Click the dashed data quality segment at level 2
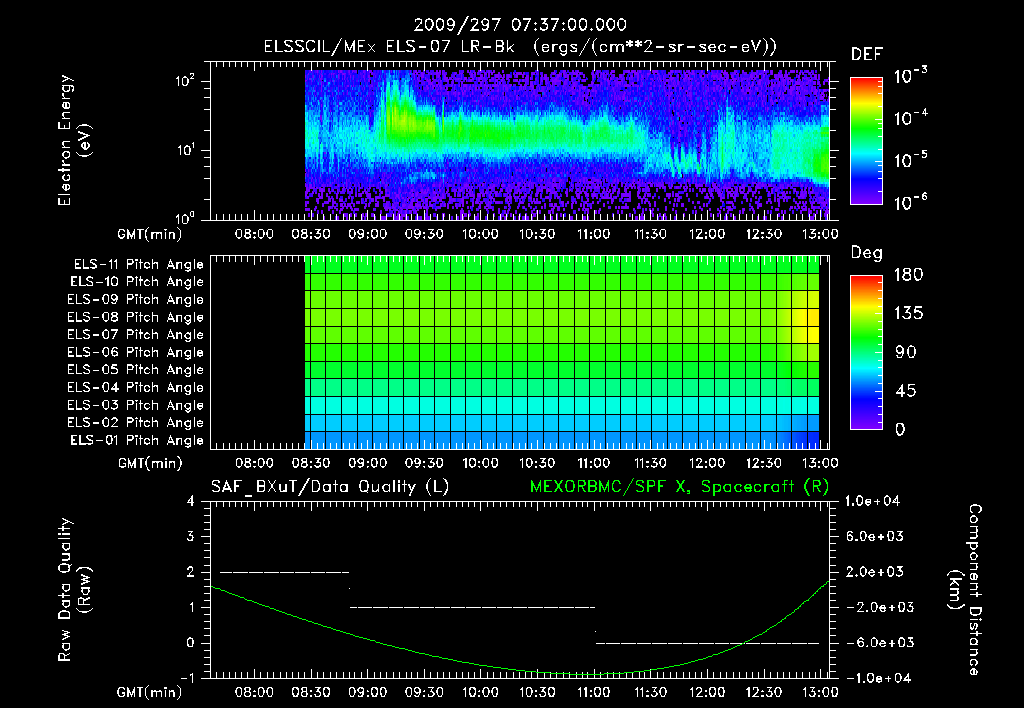 click(x=285, y=572)
